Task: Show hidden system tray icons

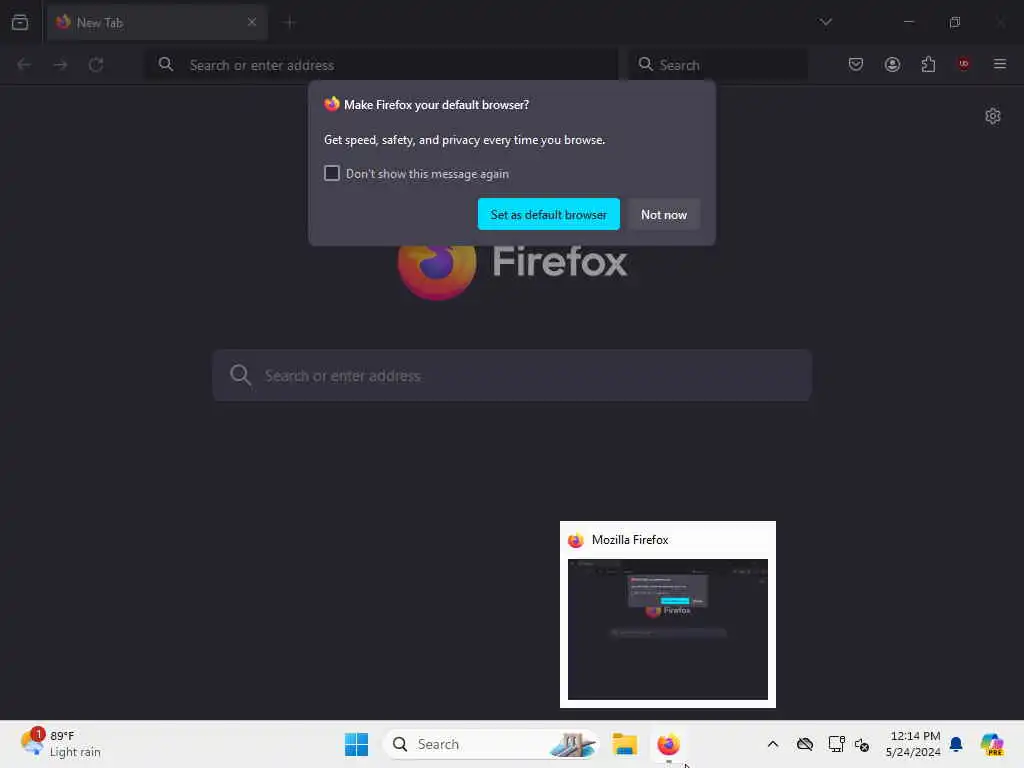Action: click(x=773, y=744)
